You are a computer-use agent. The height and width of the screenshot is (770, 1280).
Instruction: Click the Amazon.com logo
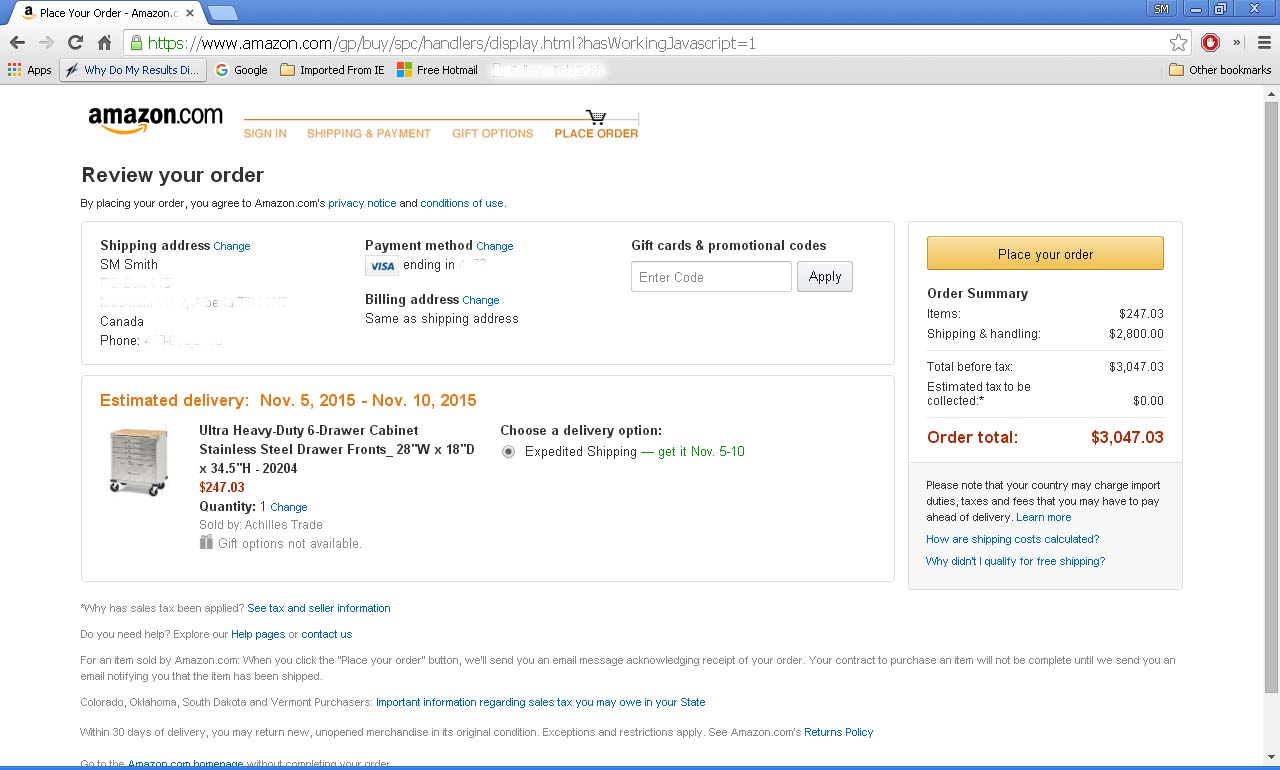pyautogui.click(x=155, y=119)
